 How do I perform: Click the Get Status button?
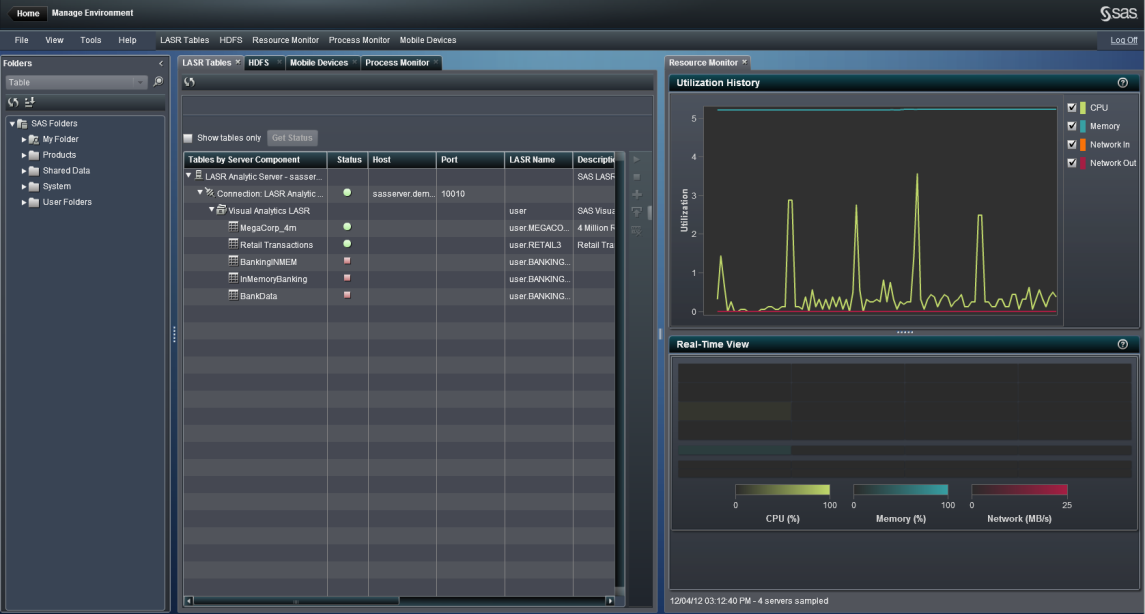(x=292, y=138)
